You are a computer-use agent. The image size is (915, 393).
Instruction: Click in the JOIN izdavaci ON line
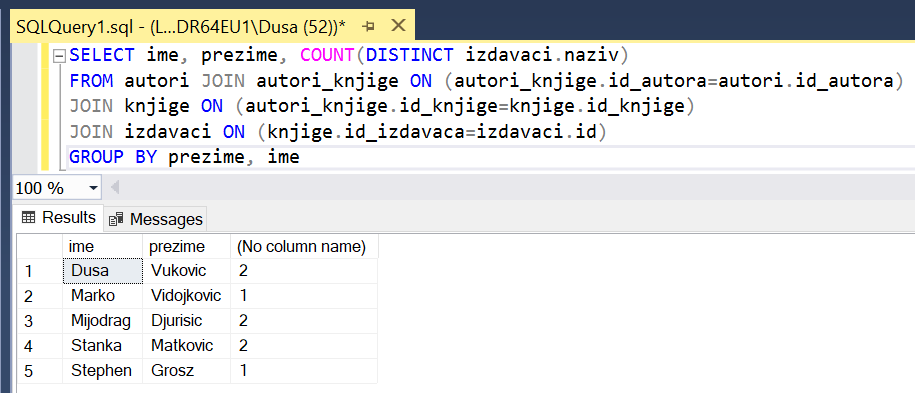(x=339, y=132)
